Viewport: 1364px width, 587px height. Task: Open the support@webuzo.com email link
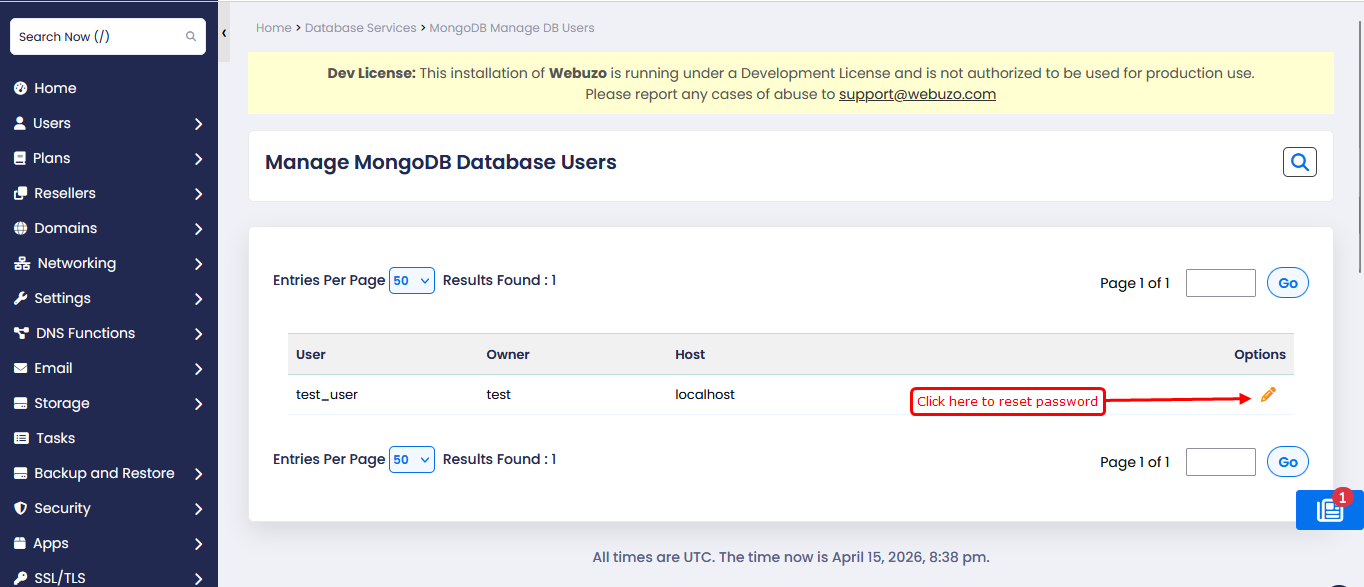[x=917, y=94]
